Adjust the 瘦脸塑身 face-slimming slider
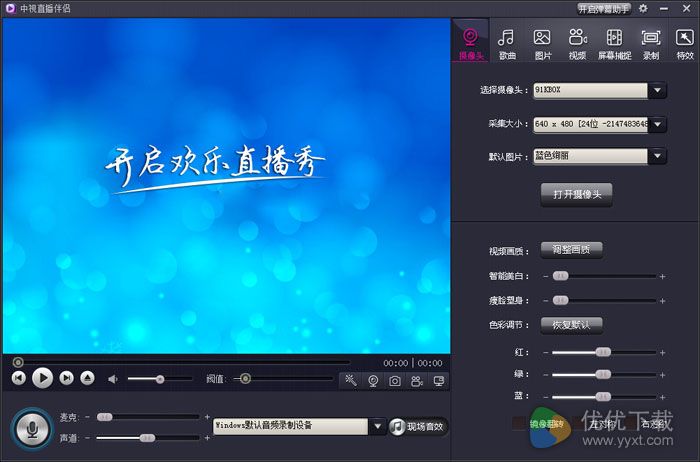Viewport: 700px width, 462px height. point(604,300)
